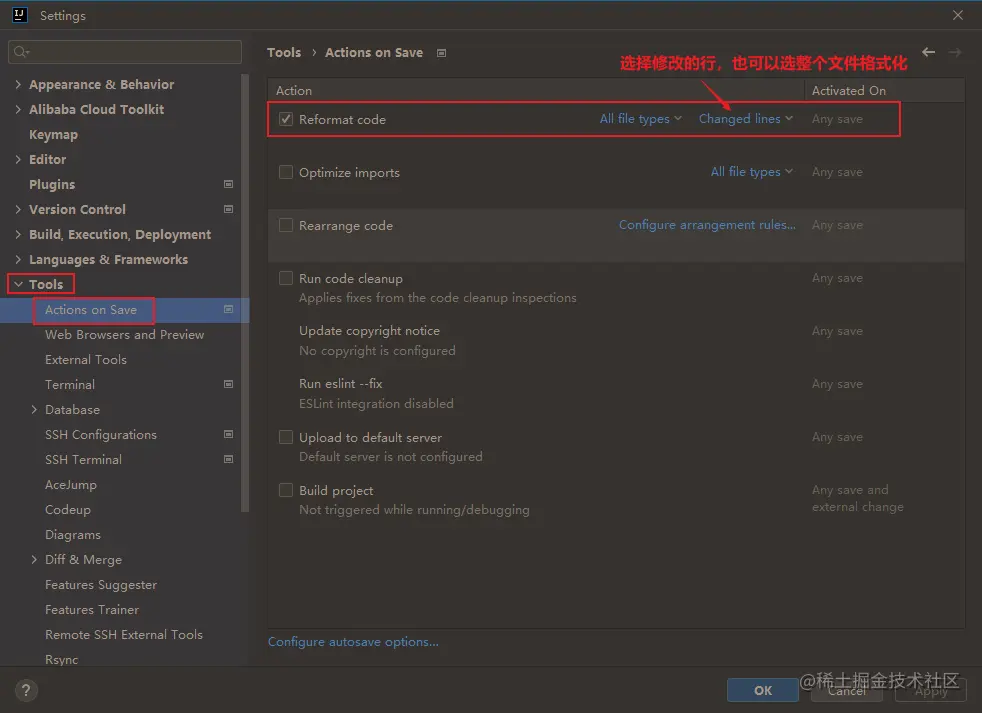982x713 pixels.
Task: Close the Settings dialog
Action: pyautogui.click(x=958, y=15)
